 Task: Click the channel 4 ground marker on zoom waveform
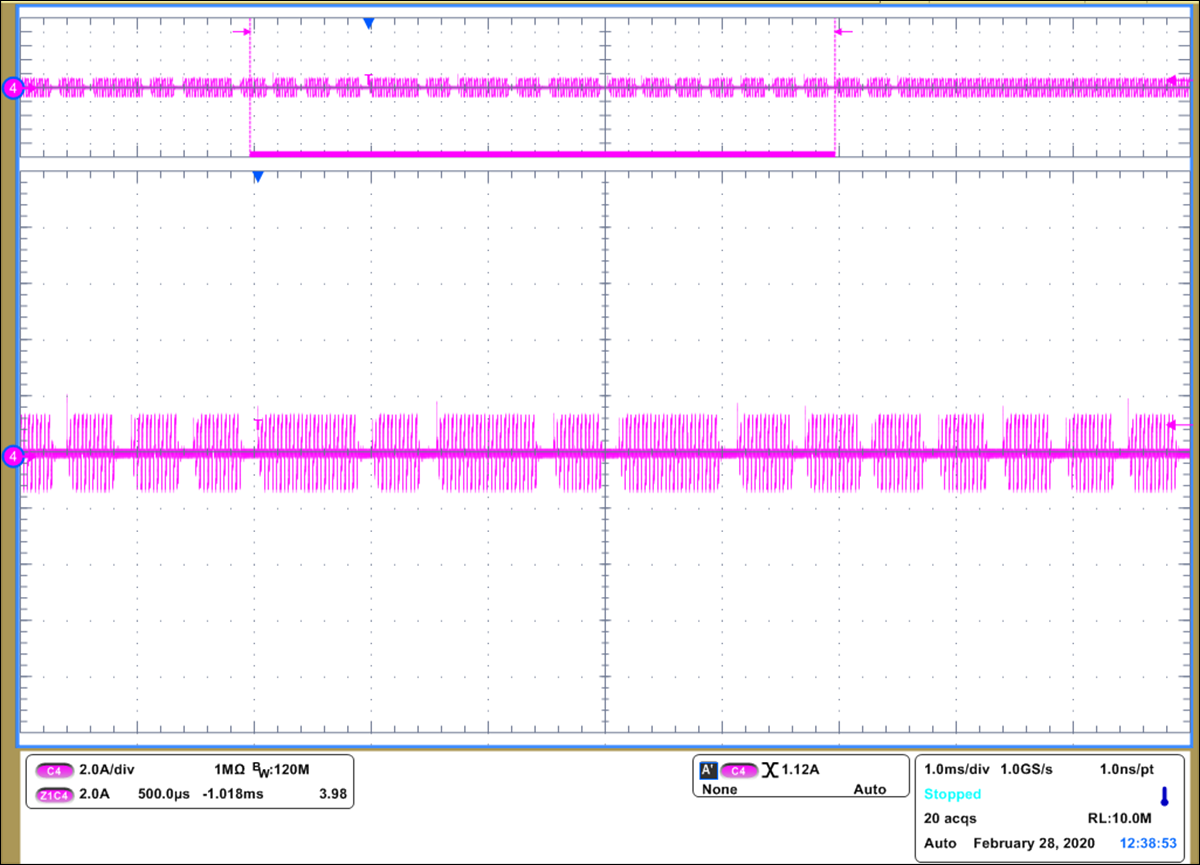point(12,457)
